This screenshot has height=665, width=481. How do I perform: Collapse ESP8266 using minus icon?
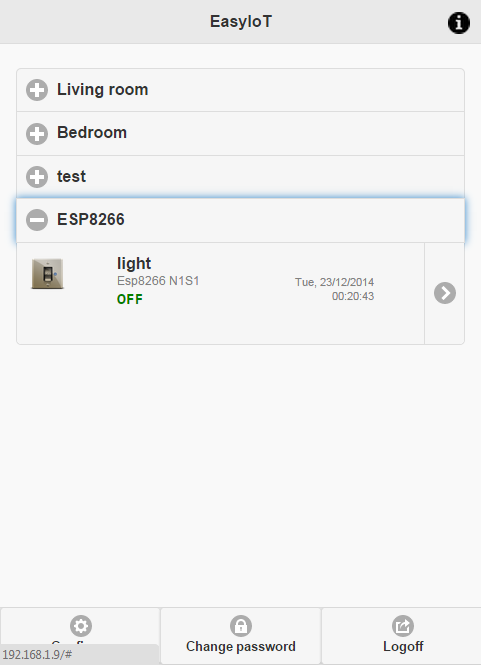37,220
